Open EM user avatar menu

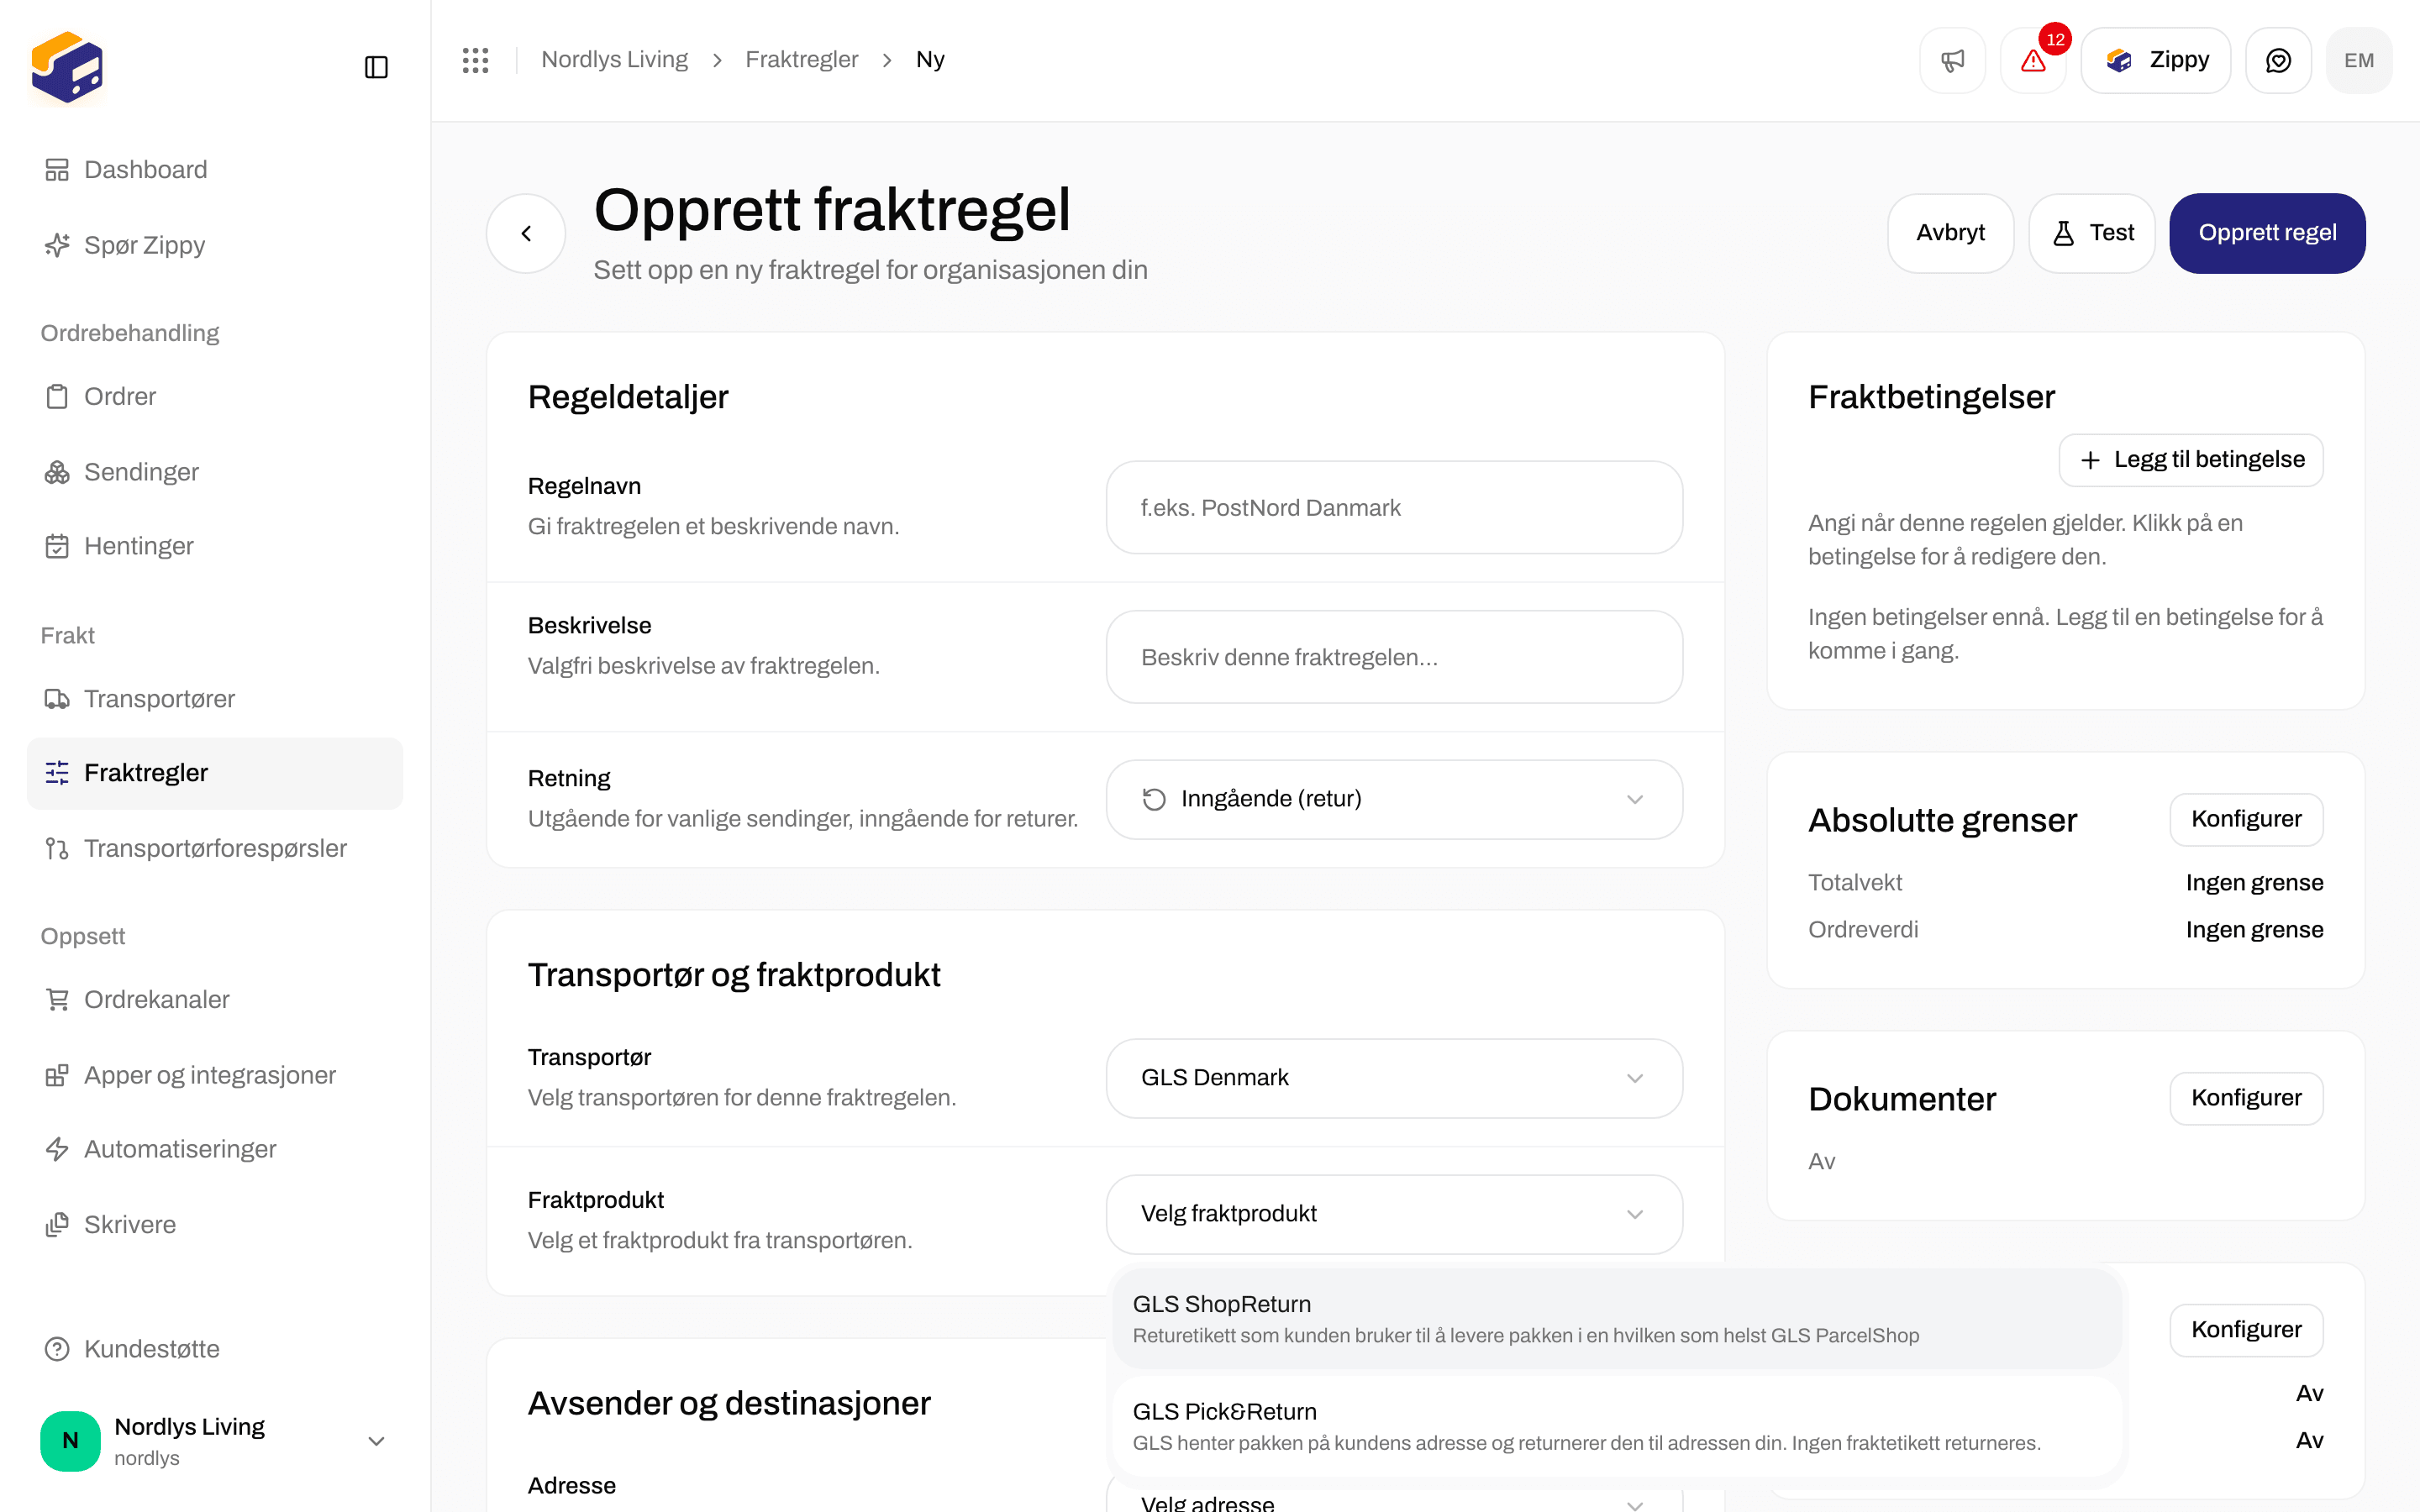point(2359,60)
